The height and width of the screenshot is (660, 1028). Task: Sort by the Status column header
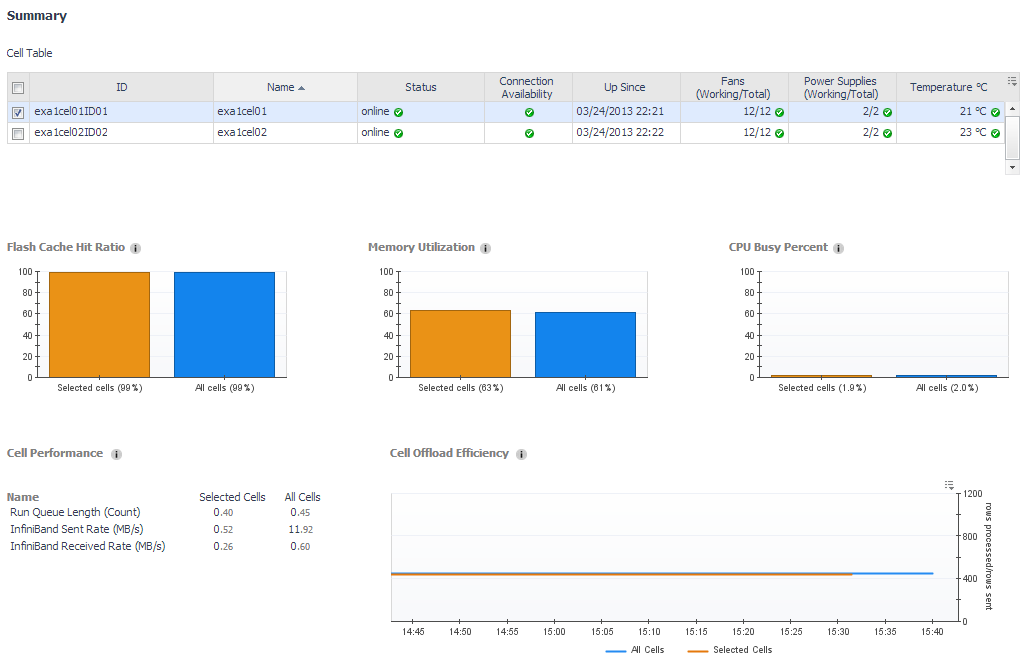pyautogui.click(x=420, y=87)
